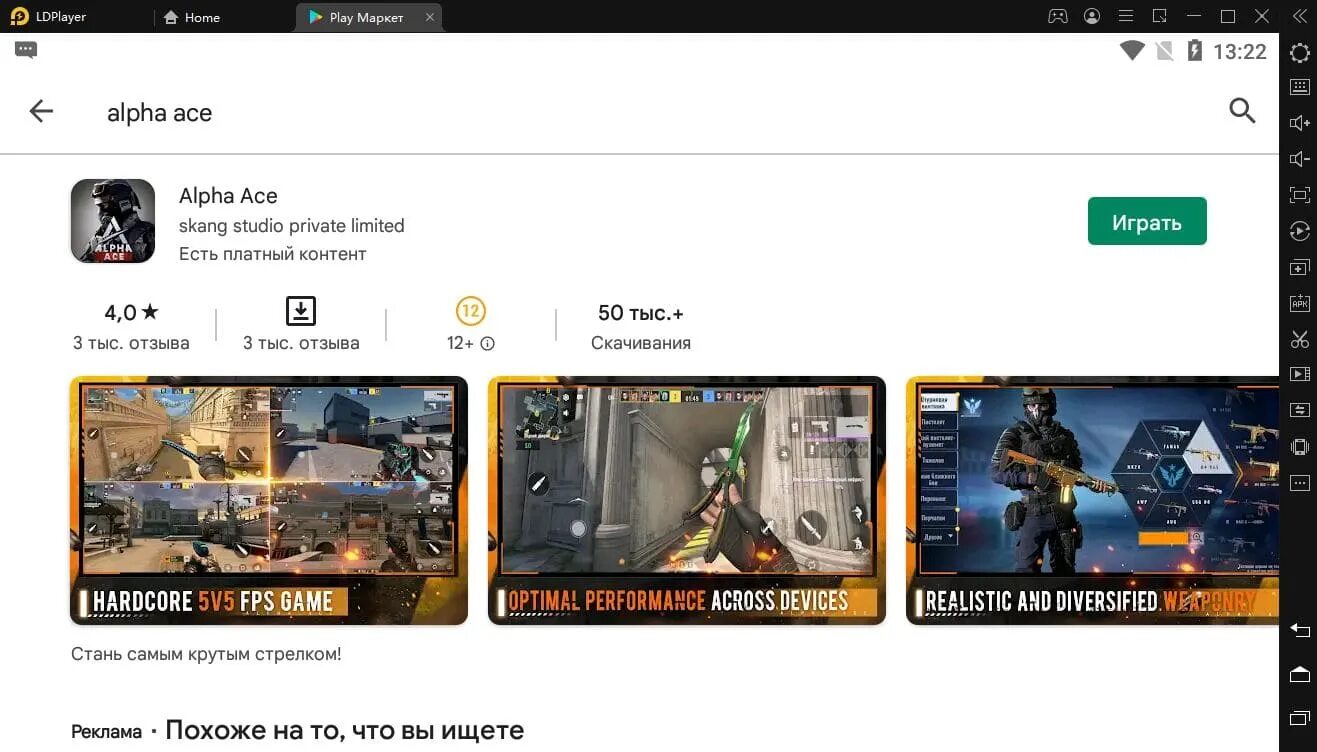The height and width of the screenshot is (752, 1317).
Task: Click the Стань самым крутым стрелком text
Action: click(x=206, y=654)
